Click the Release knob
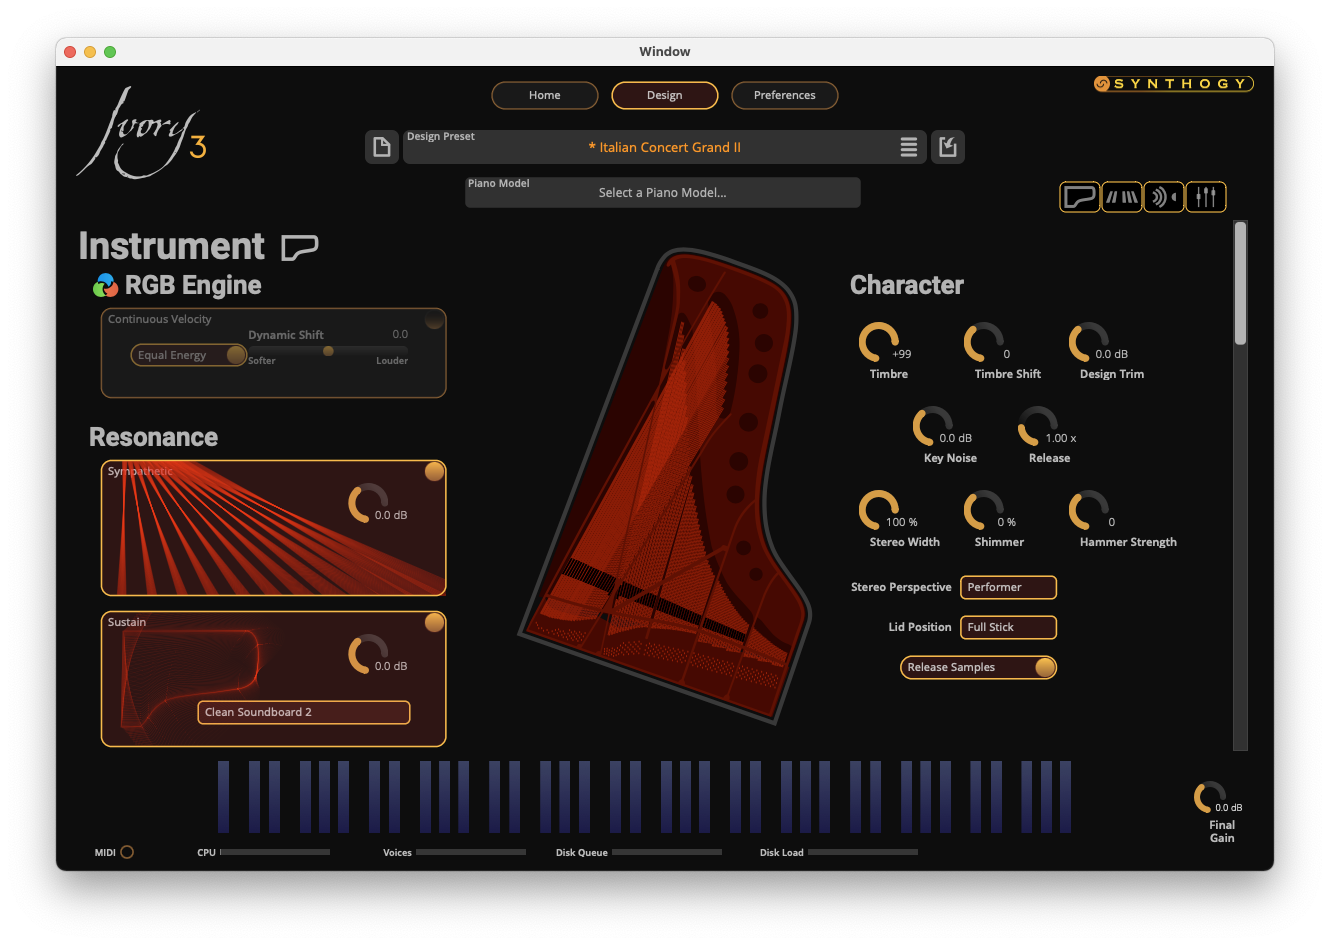Viewport: 1330px width, 945px height. [x=1037, y=426]
